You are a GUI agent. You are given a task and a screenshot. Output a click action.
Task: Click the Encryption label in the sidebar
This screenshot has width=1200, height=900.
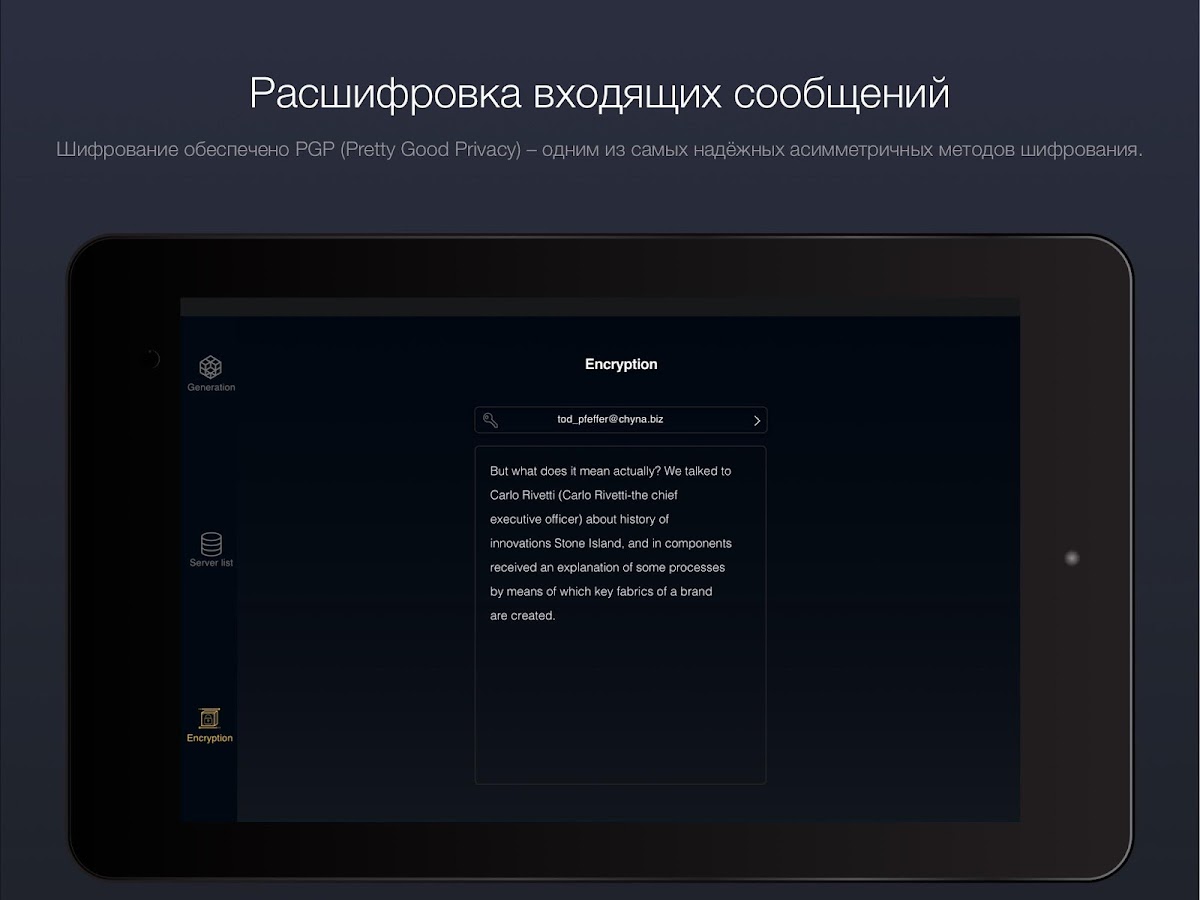[210, 738]
